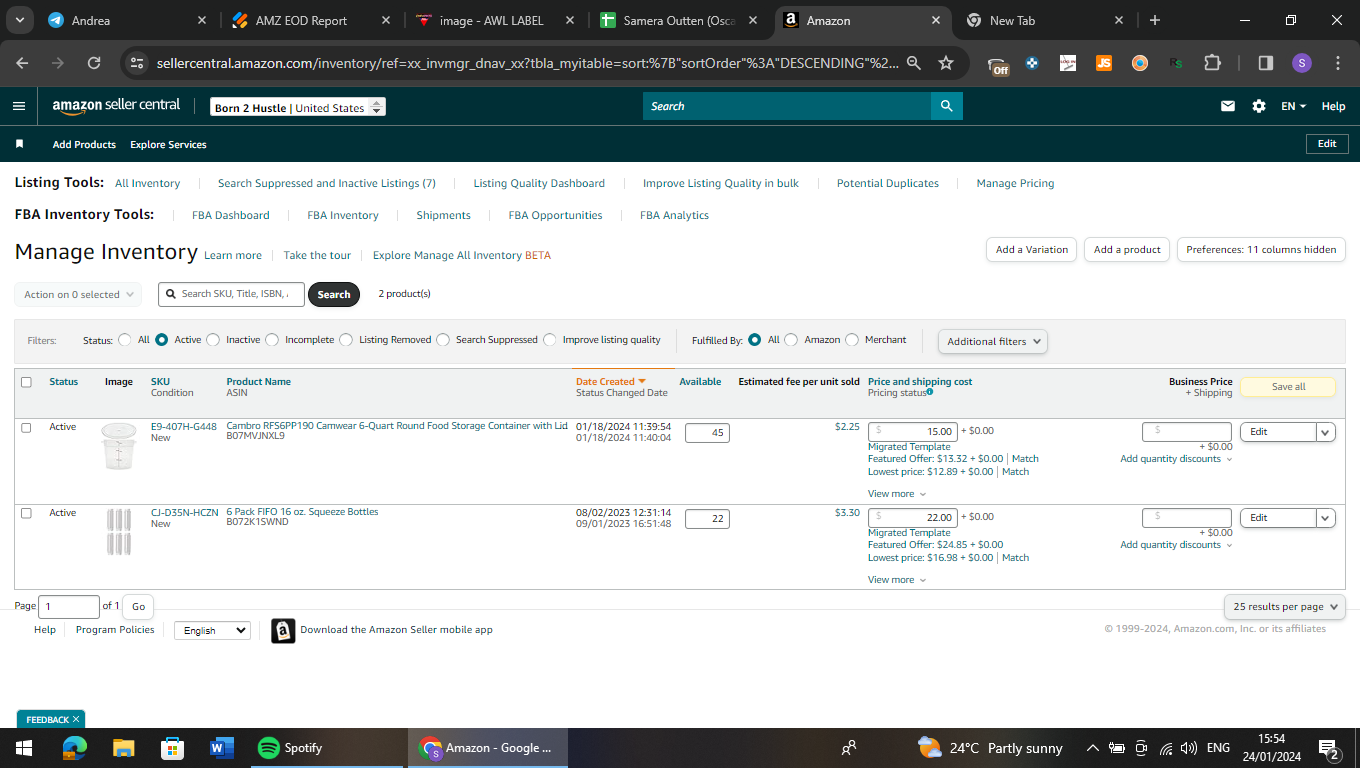Expand Edit dropdown arrow for Cambro row

[1326, 432]
